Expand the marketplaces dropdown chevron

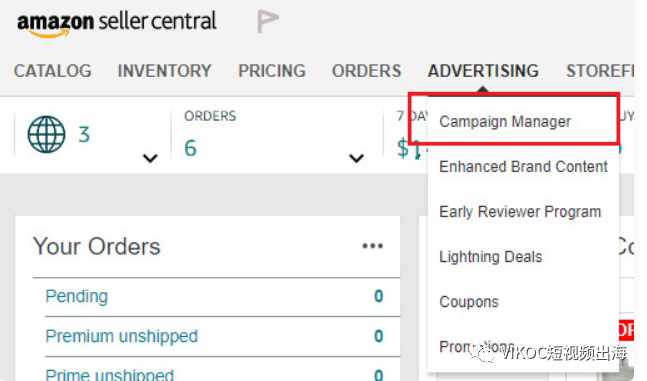point(150,158)
